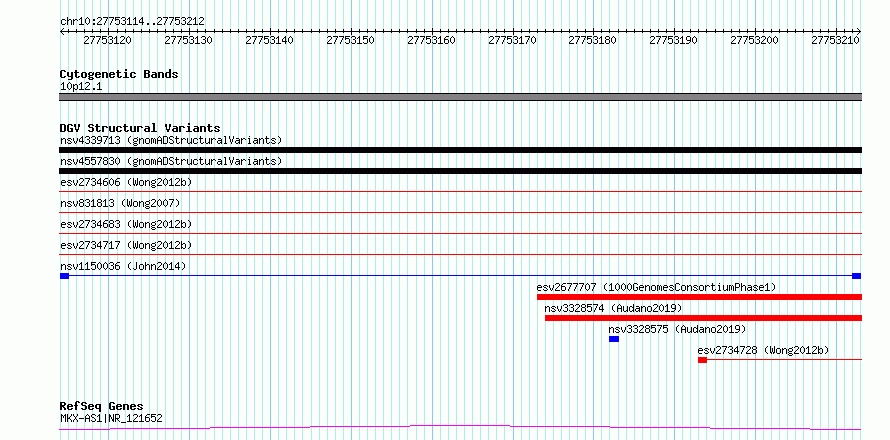This screenshot has height=440, width=890.
Task: Click the red line below esv2734717
Action: [x=460, y=255]
